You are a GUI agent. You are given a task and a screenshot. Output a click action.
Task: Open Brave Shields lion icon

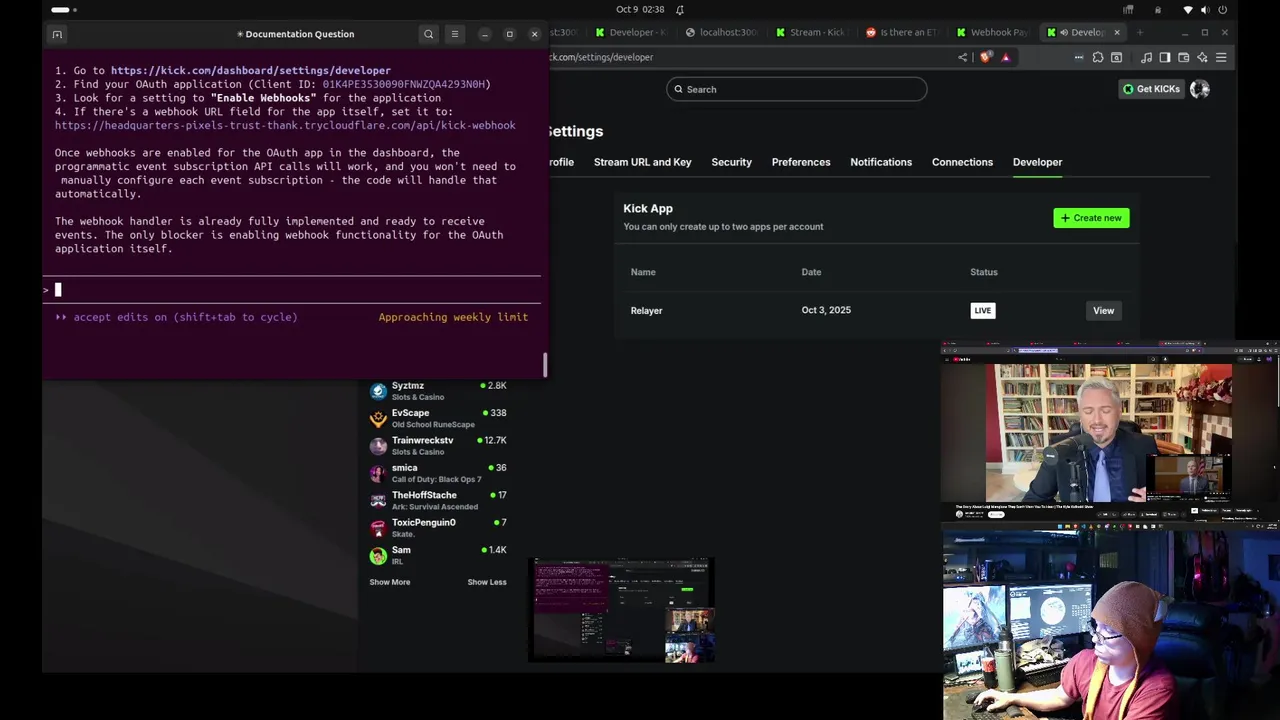986,57
